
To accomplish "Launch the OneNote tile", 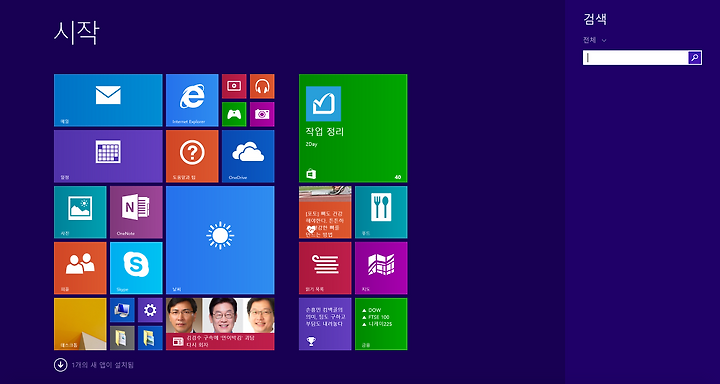I will tap(136, 212).
